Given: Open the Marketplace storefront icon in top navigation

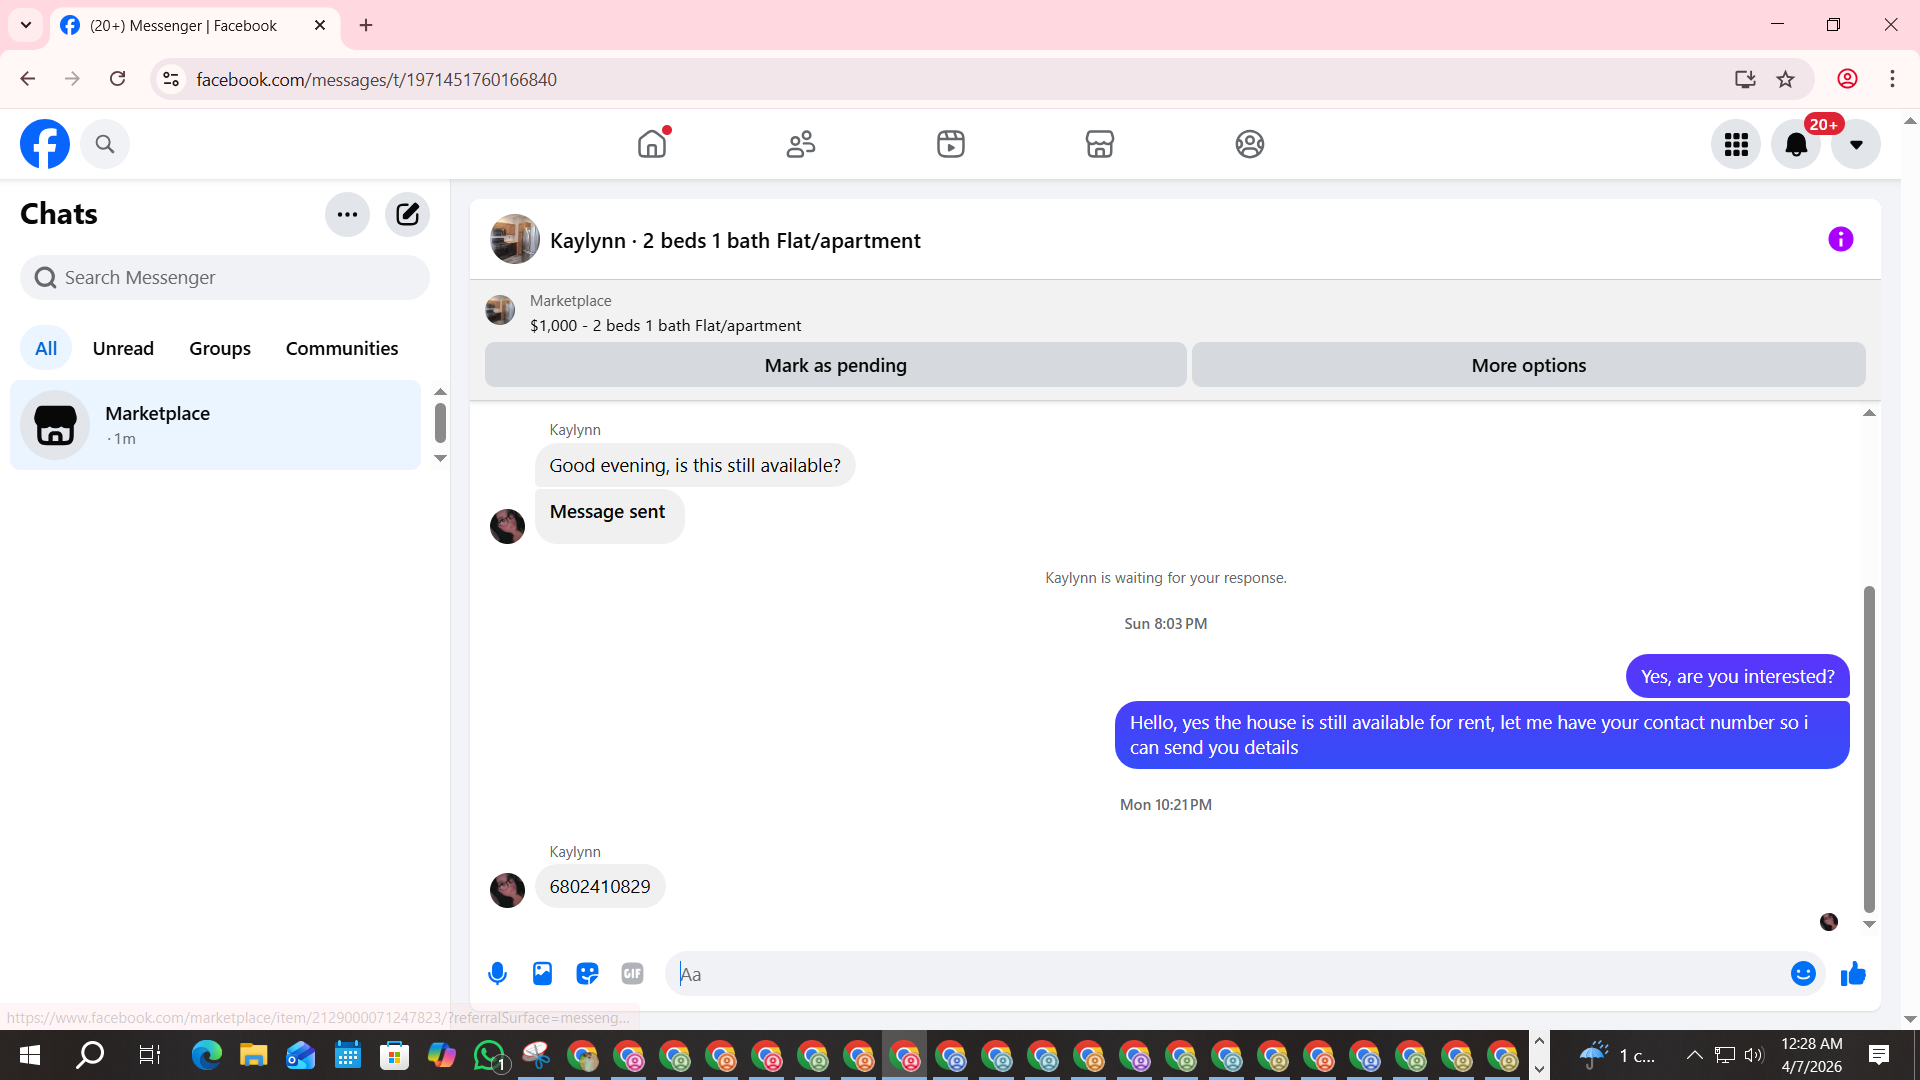Looking at the screenshot, I should pos(1100,144).
